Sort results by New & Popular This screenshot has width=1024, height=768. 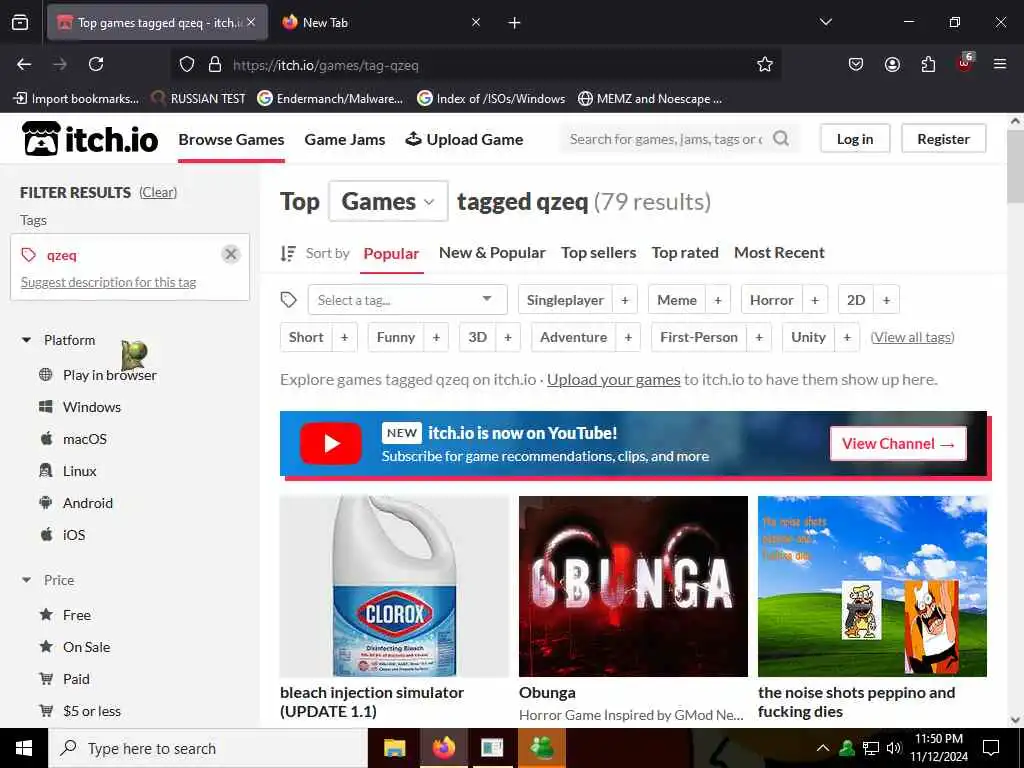tap(492, 253)
